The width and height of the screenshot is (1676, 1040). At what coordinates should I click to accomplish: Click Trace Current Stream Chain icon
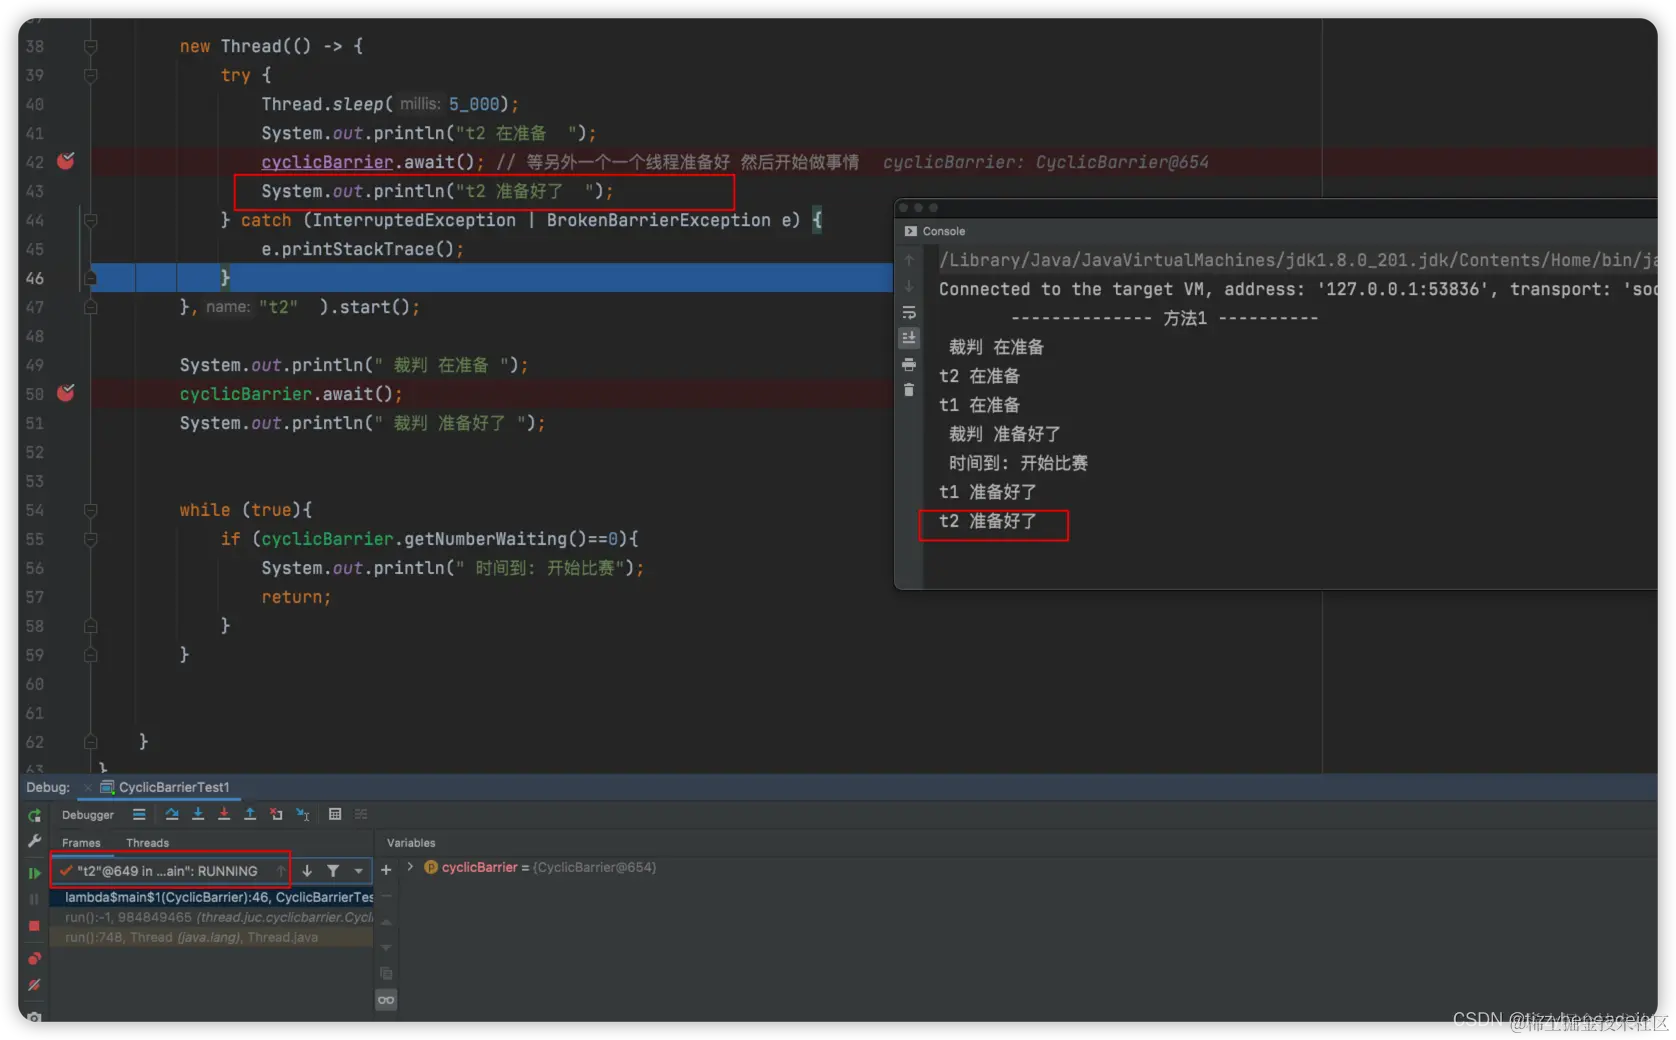tap(361, 814)
